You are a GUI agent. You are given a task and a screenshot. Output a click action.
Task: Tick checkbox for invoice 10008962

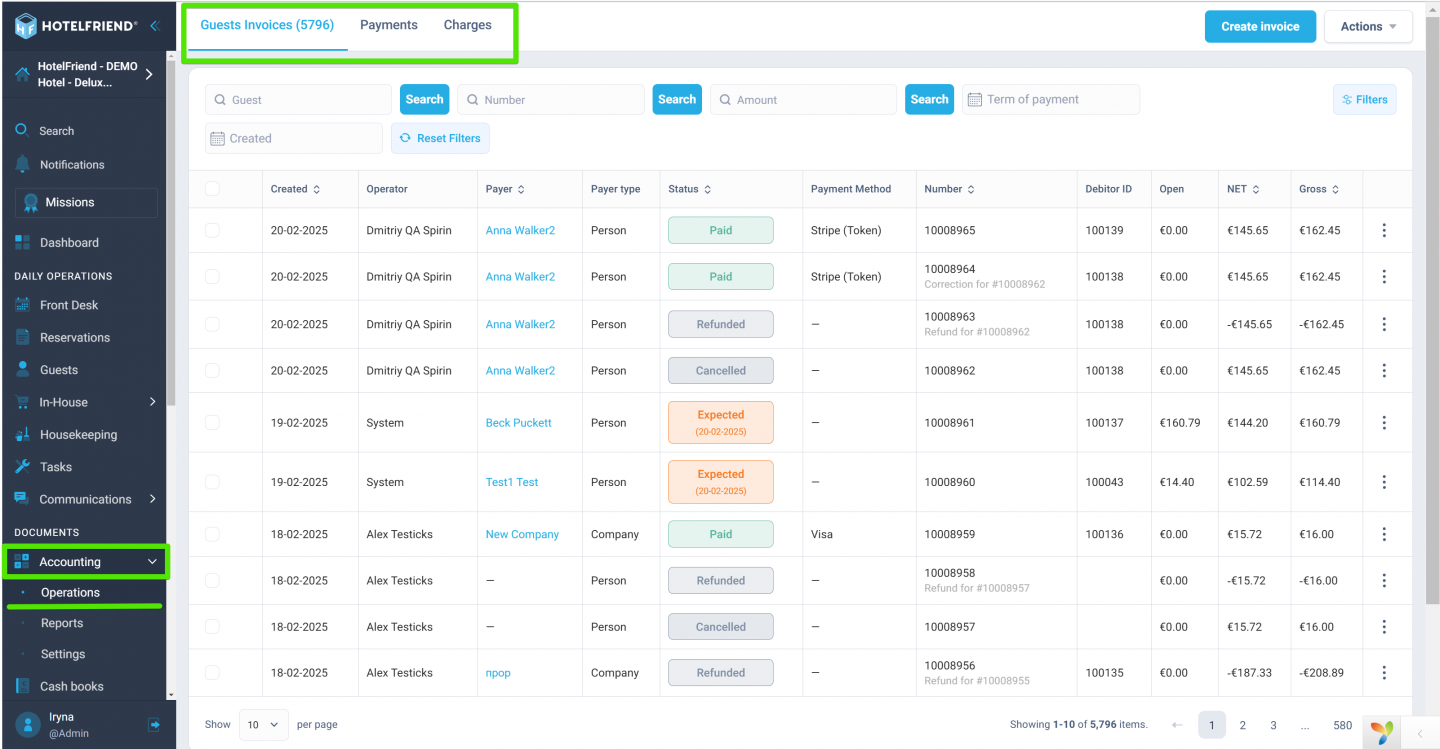tap(212, 371)
